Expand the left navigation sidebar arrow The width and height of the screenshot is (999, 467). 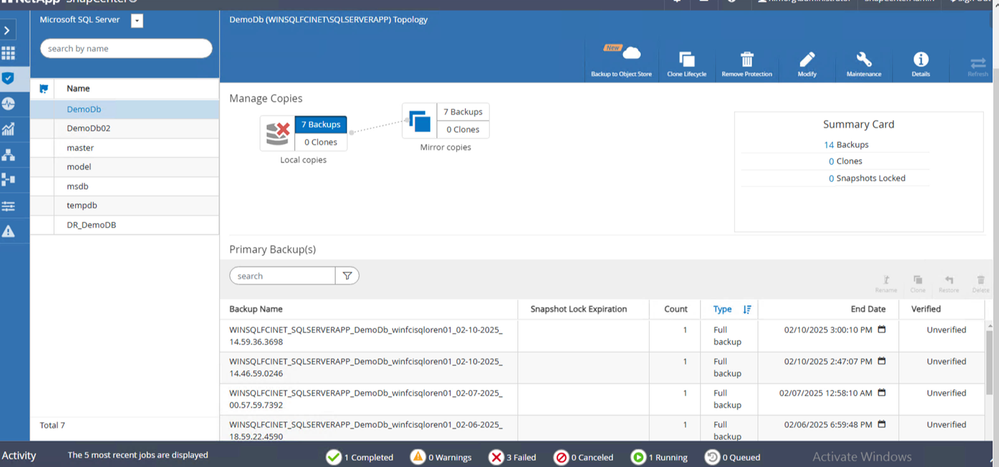pyautogui.click(x=9, y=31)
